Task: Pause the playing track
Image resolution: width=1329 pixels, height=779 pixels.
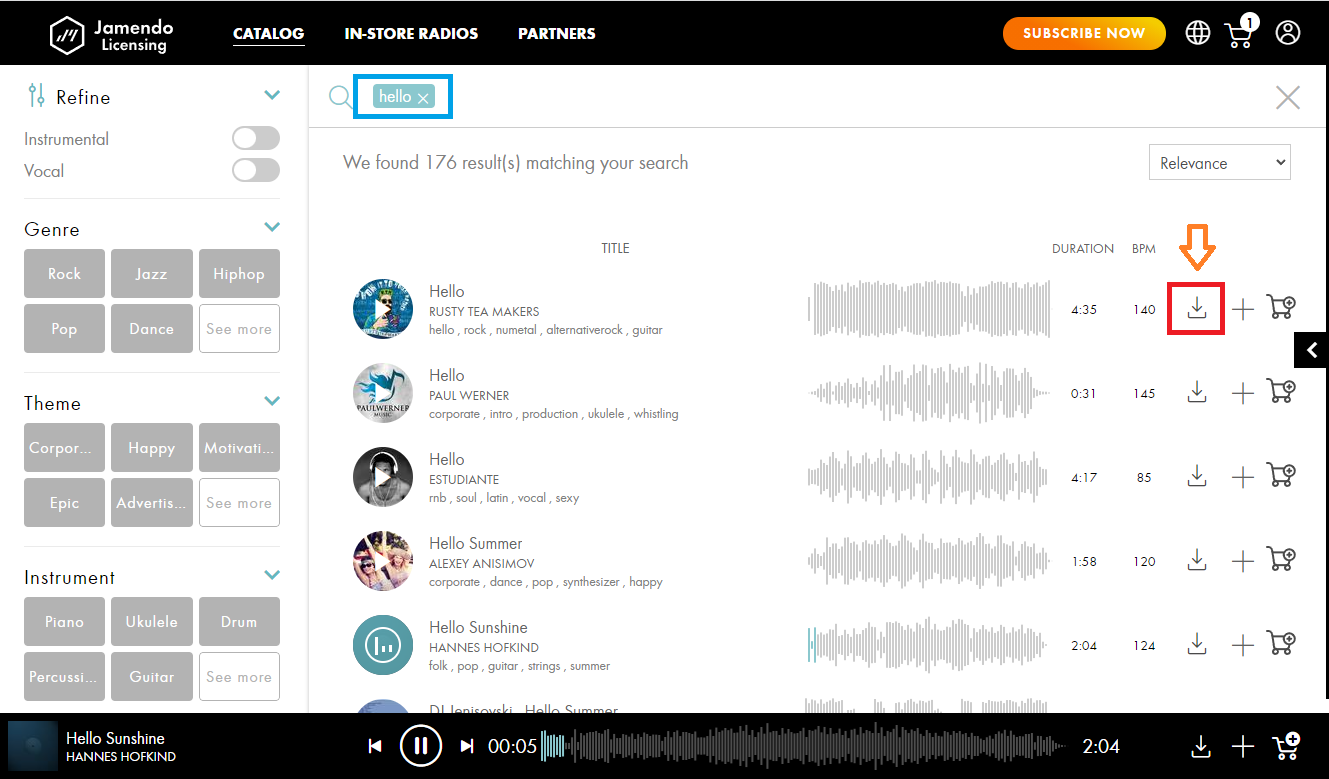Action: click(x=420, y=746)
